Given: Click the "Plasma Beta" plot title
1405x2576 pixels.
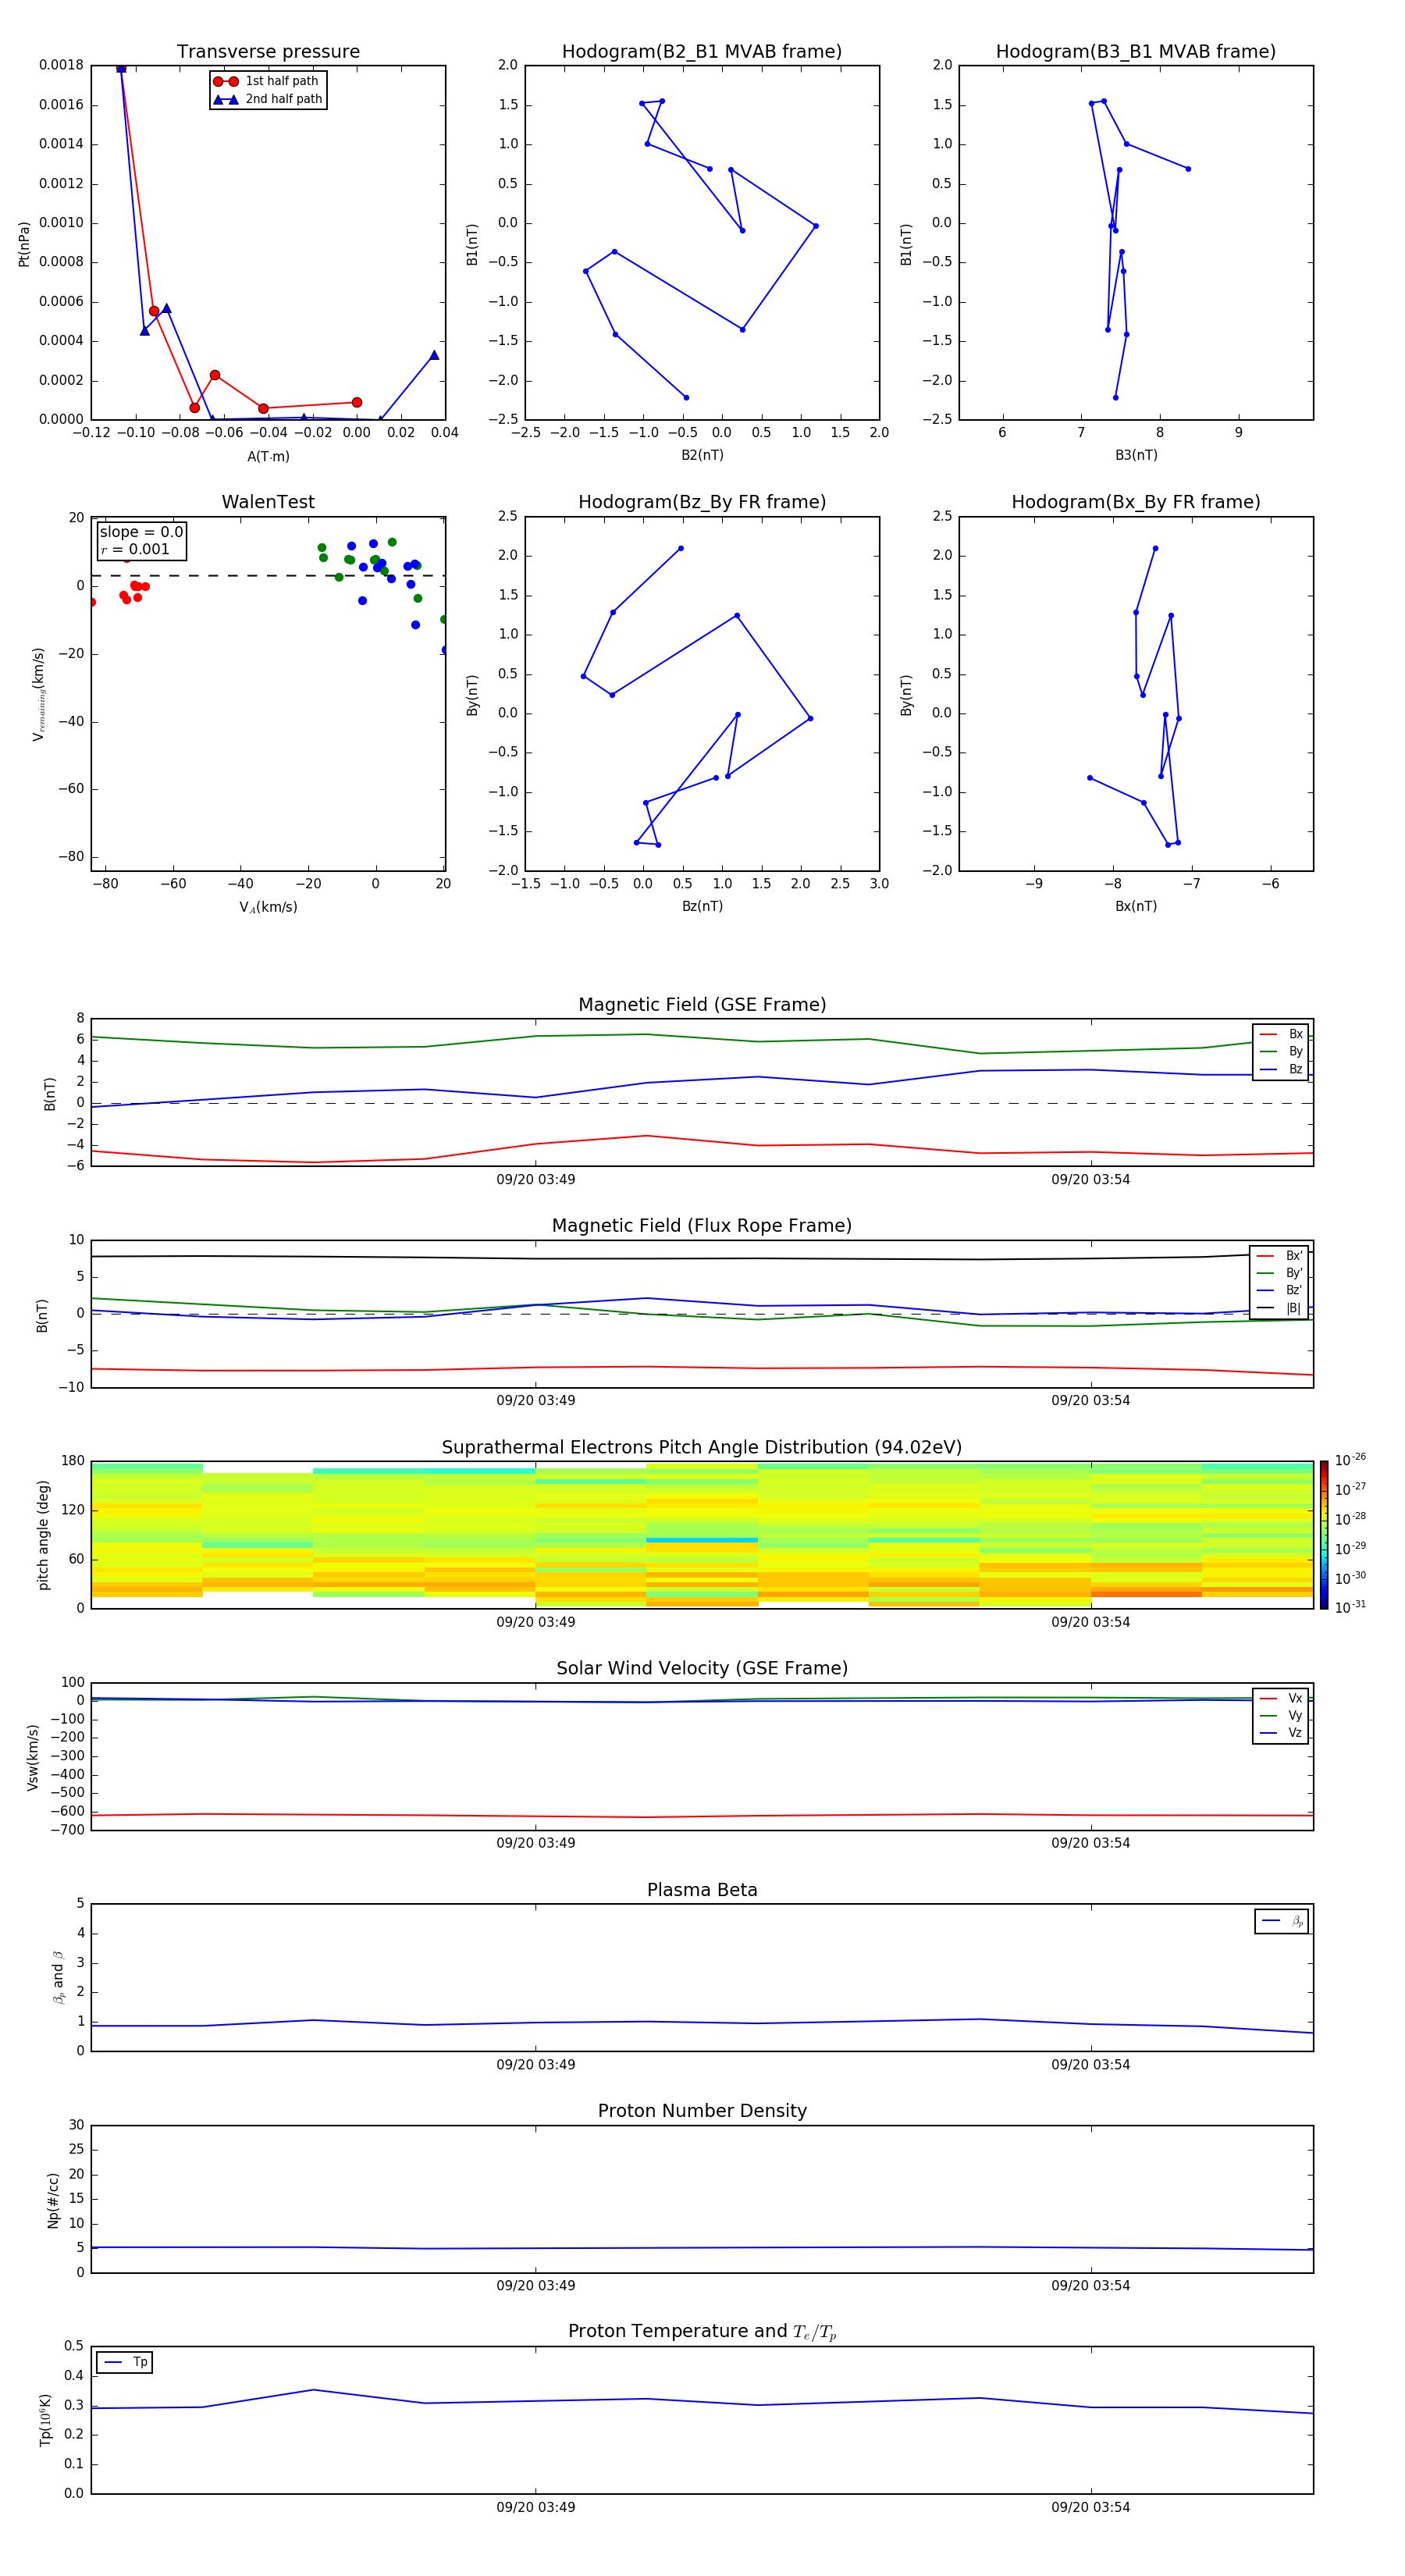Looking at the screenshot, I should [702, 1891].
